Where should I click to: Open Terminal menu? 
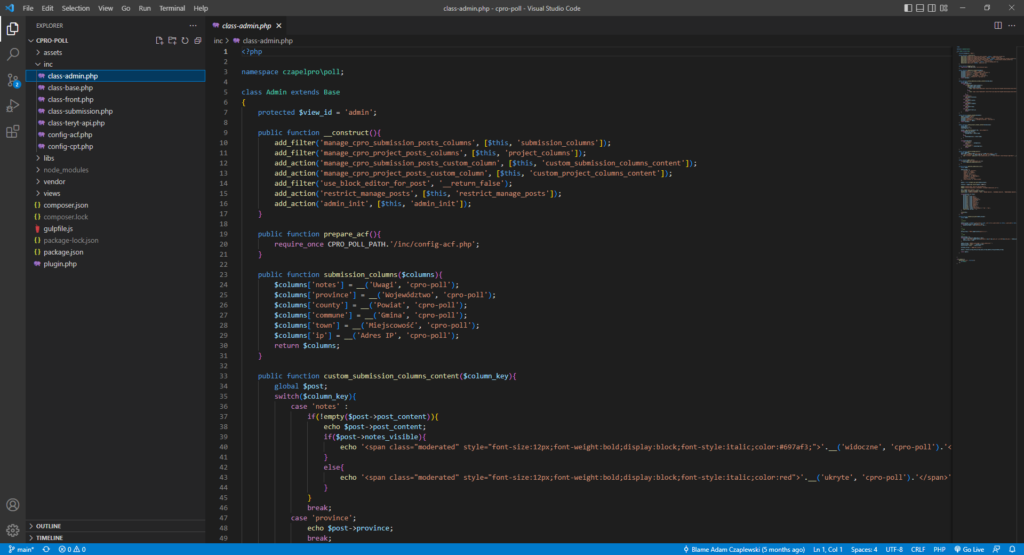pos(172,8)
